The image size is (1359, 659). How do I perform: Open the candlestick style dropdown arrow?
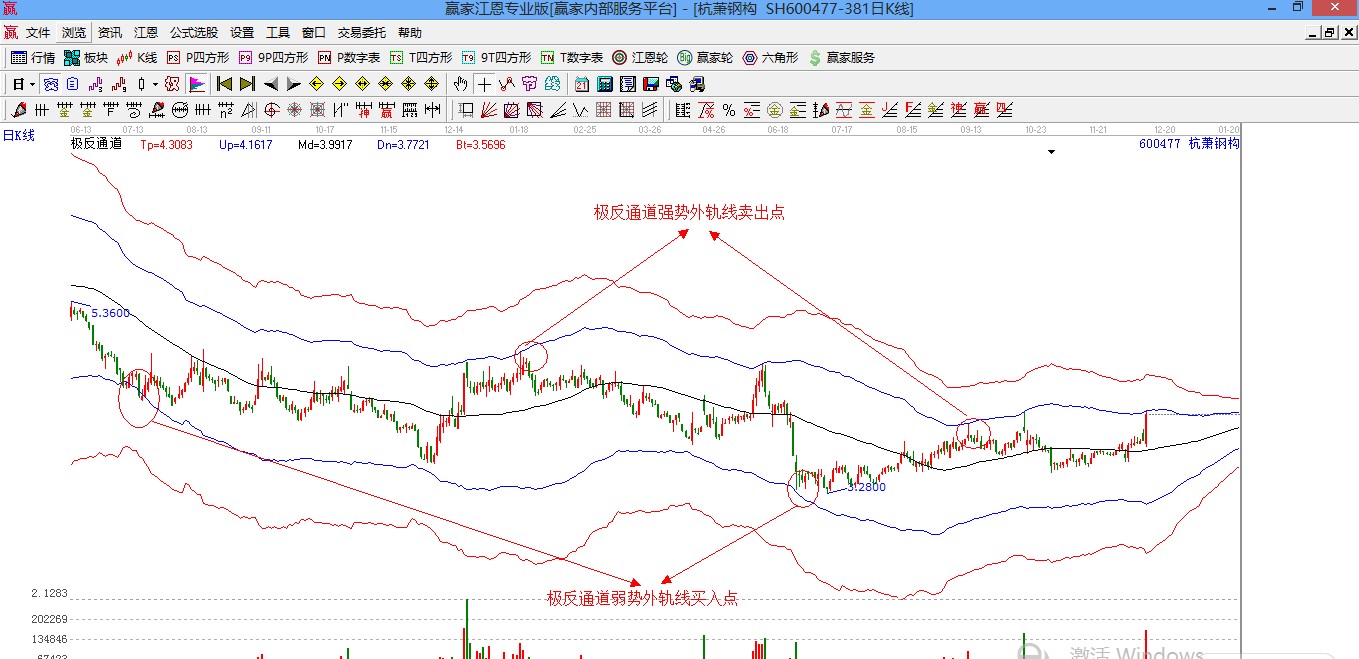155,84
